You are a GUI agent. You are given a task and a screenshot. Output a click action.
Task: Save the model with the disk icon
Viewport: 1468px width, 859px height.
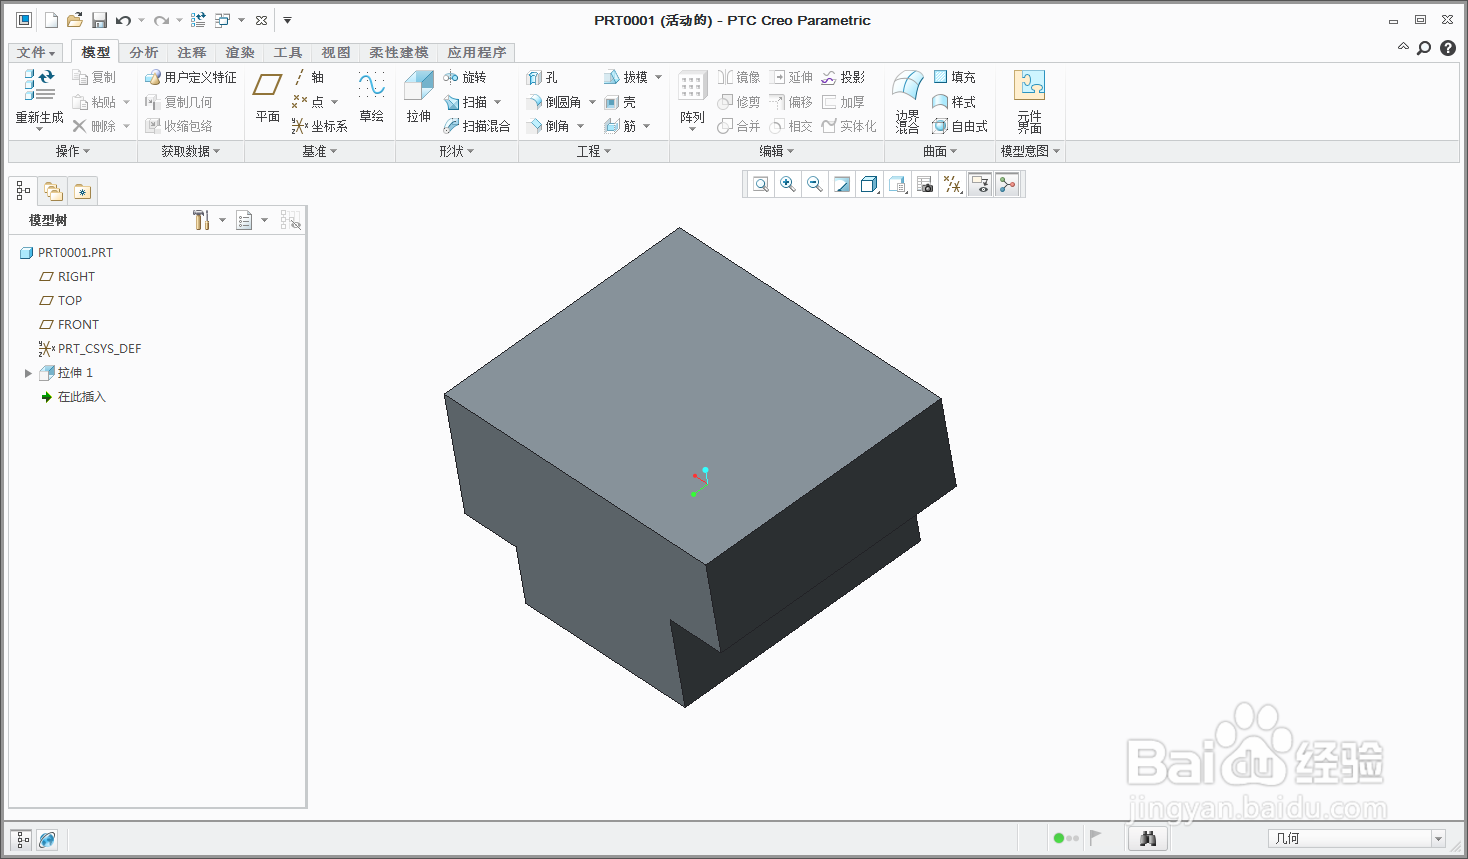(x=99, y=20)
